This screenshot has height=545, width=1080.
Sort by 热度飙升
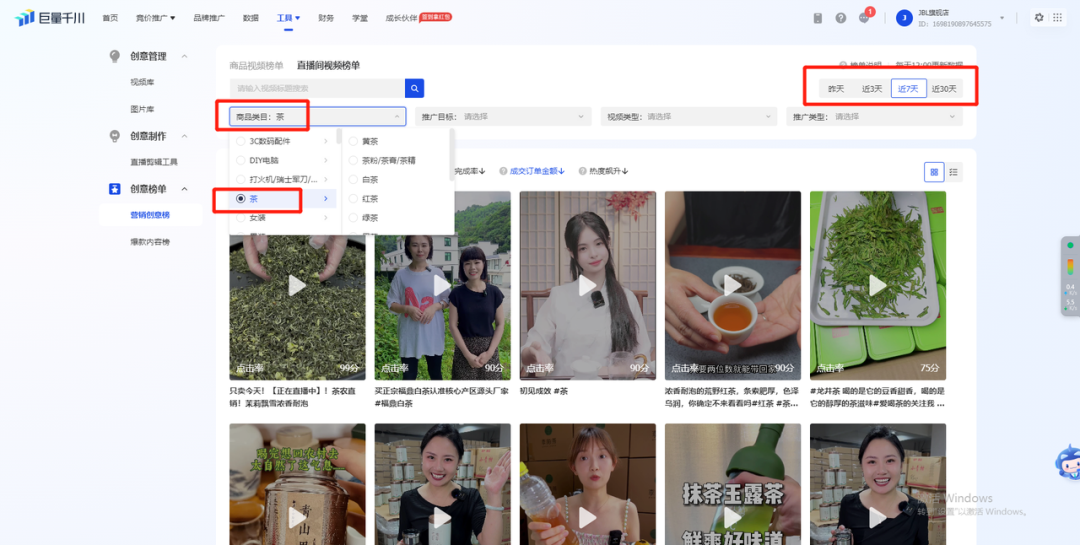point(609,171)
